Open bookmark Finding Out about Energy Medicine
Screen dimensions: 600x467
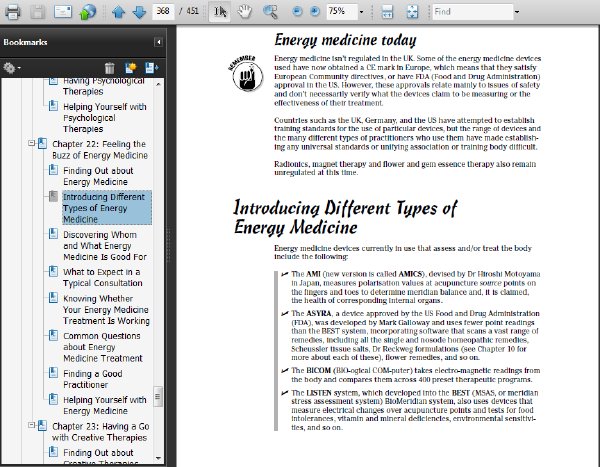point(98,176)
